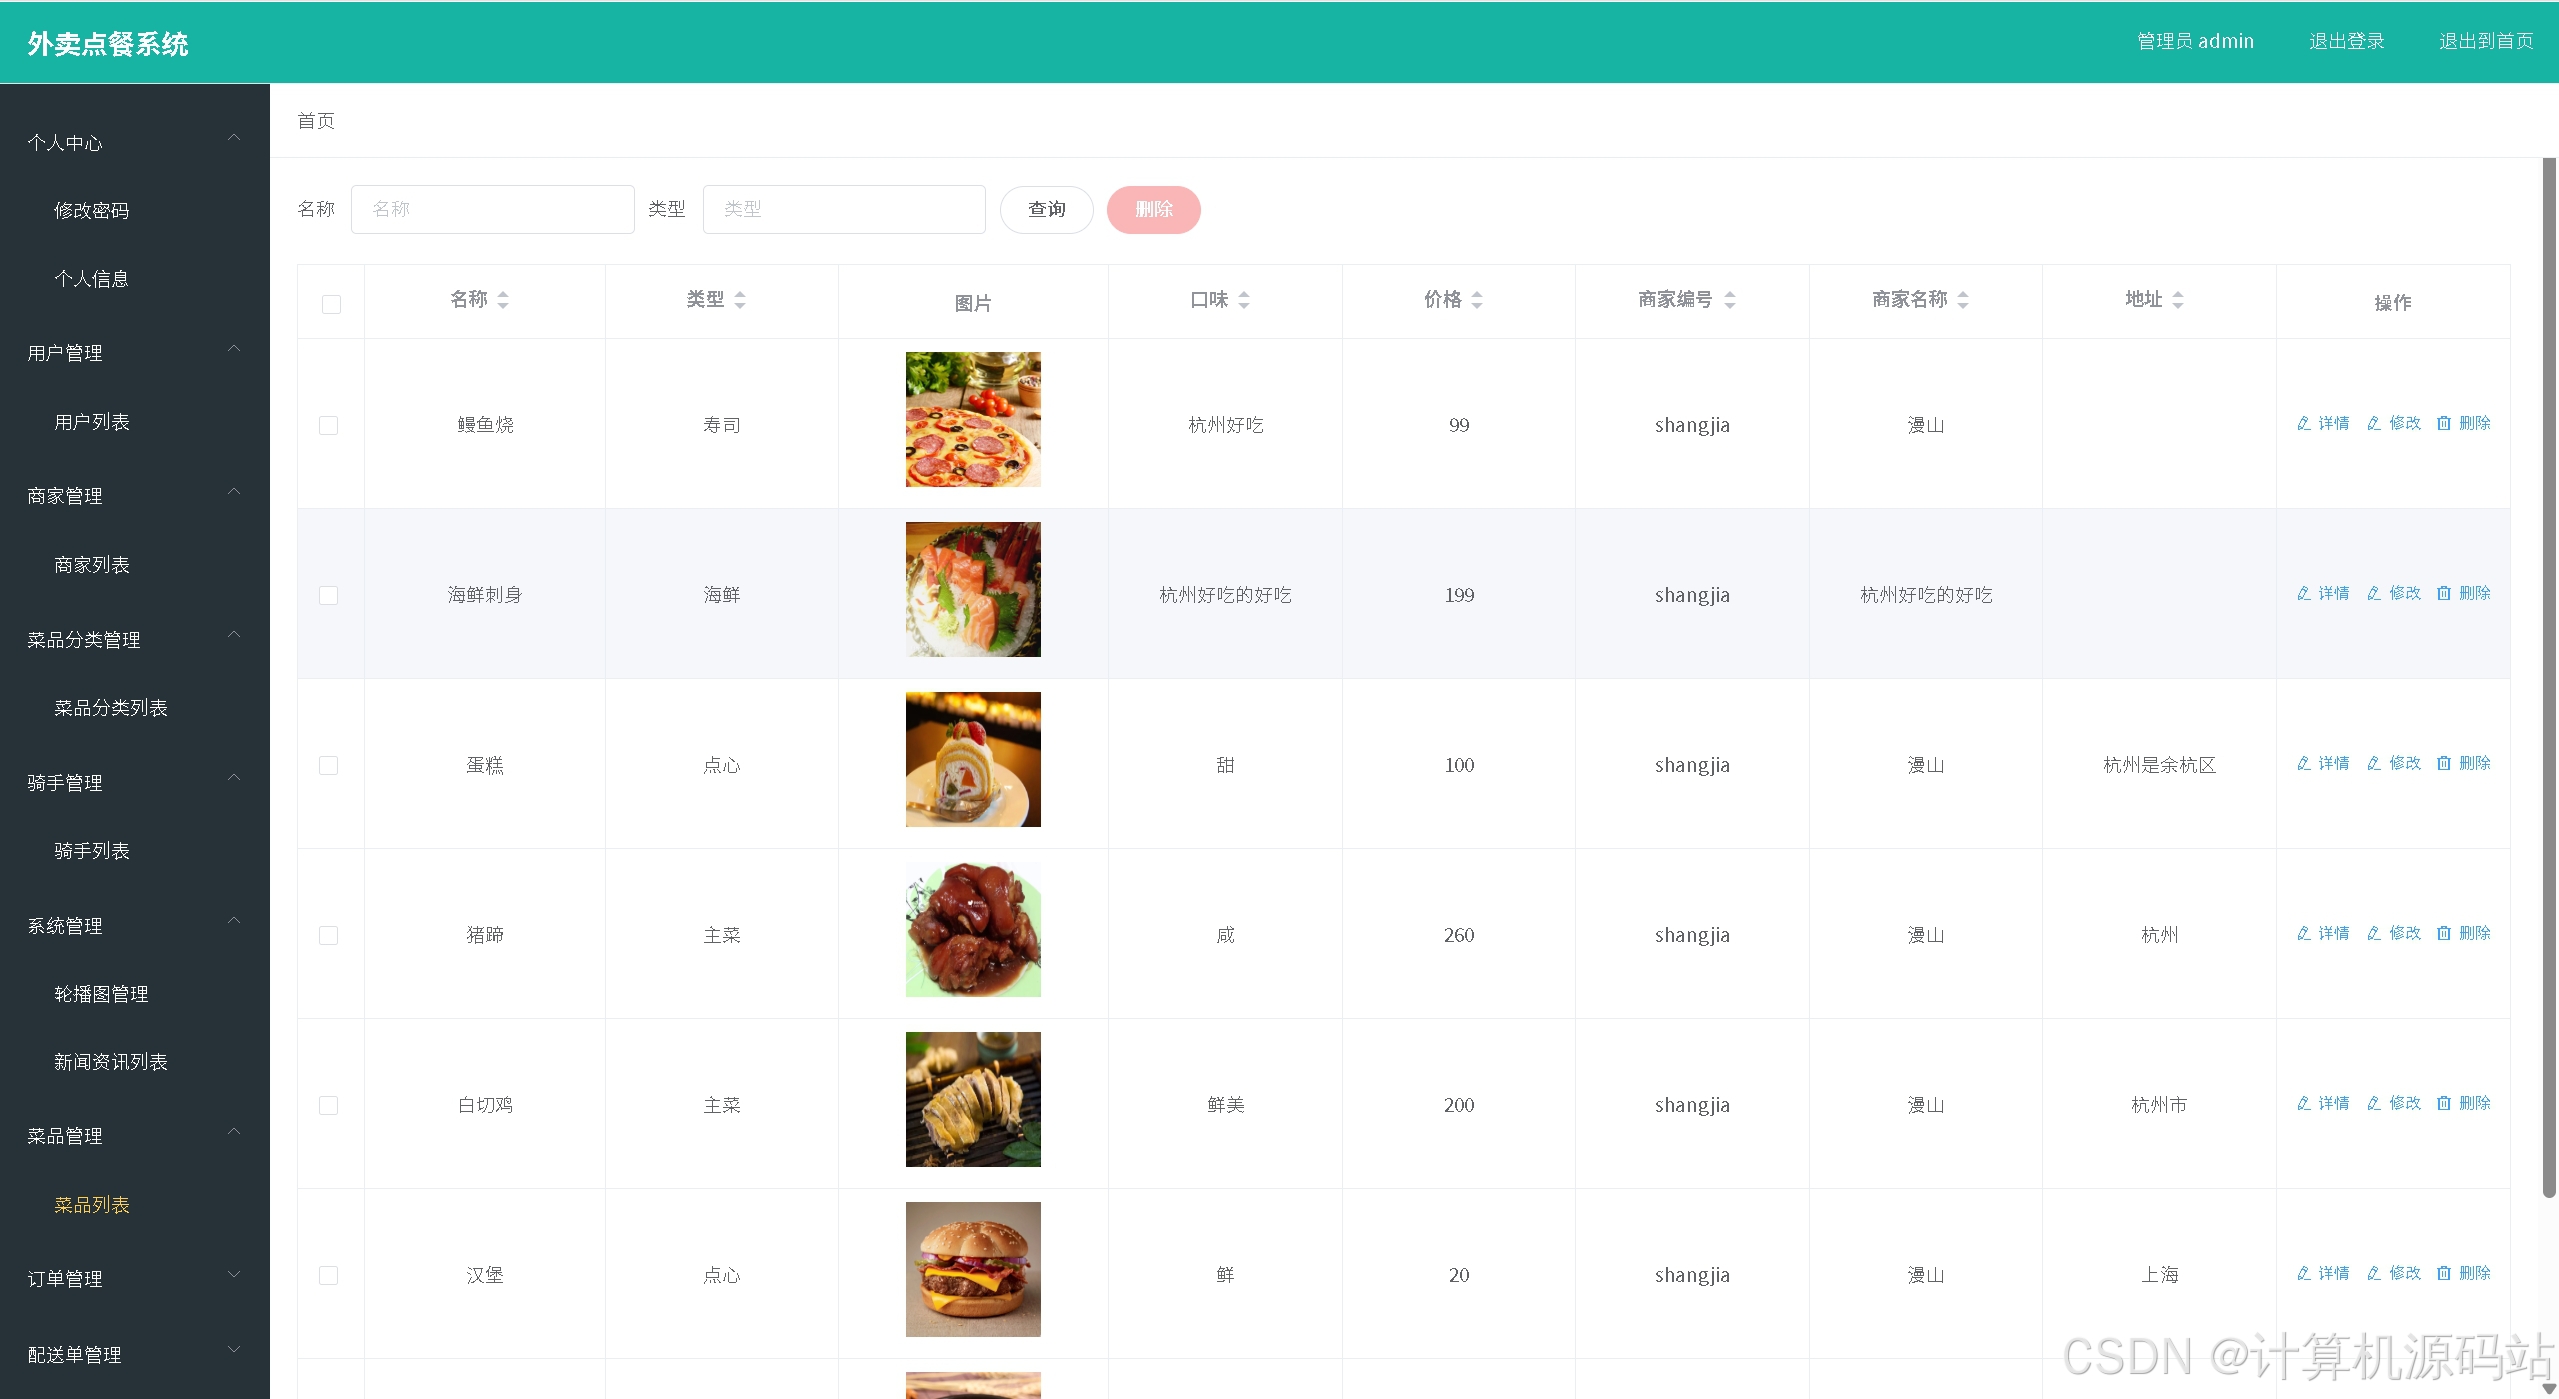The image size is (2559, 1399).
Task: Remove the 蛋糕 row
Action: [x=2463, y=764]
